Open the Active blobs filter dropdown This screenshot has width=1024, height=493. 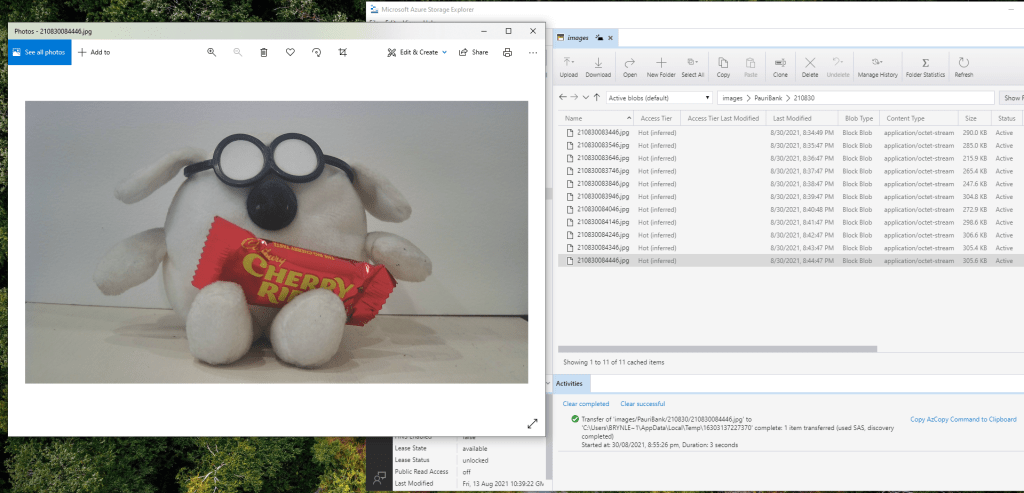pos(658,98)
